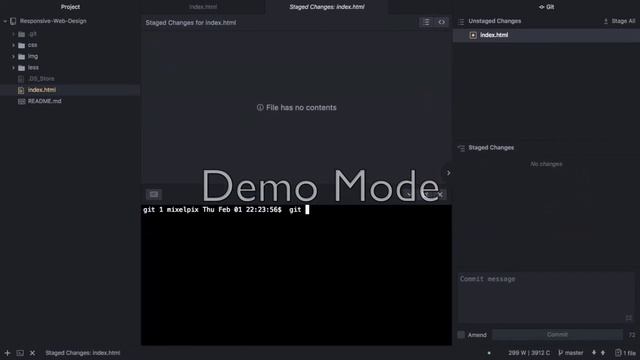Click the Staged Changes list icon
Viewport: 640px width, 360px height.
[461, 148]
